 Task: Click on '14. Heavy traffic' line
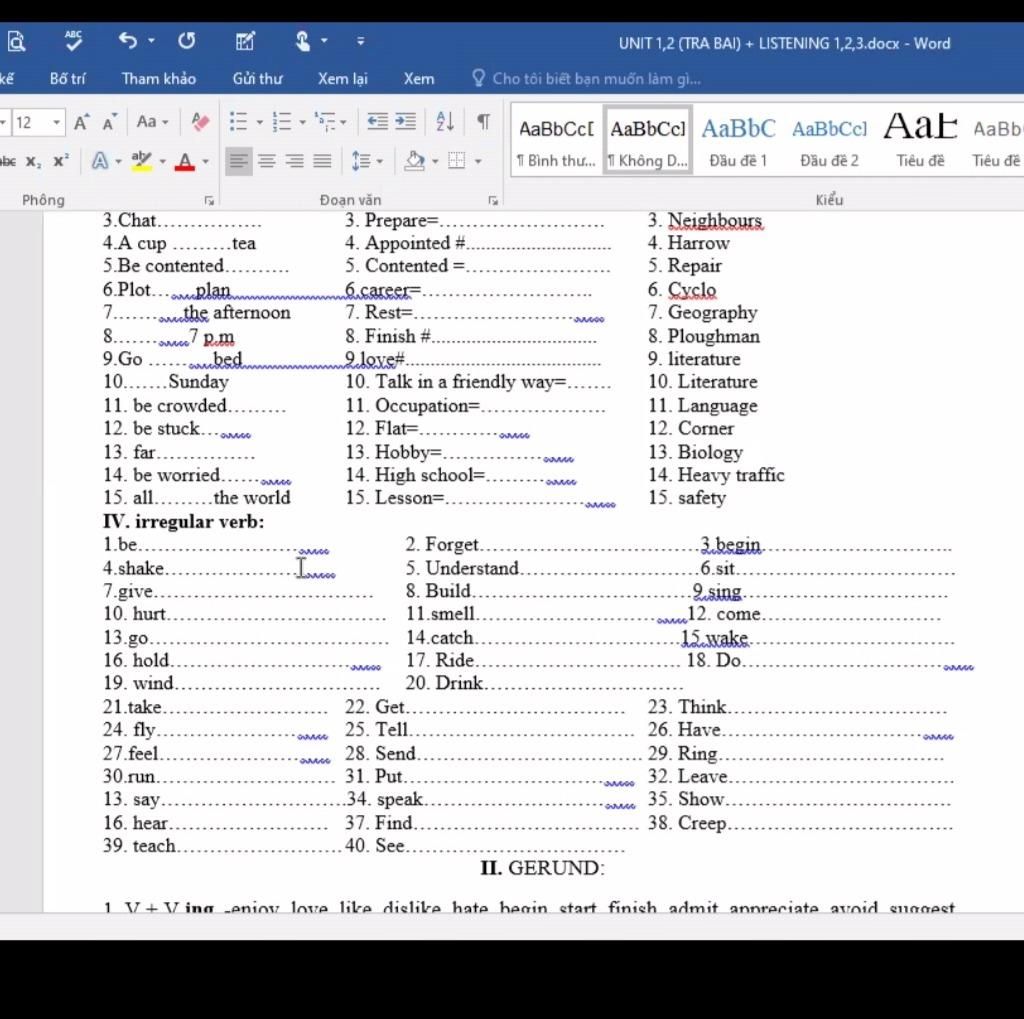pyautogui.click(x=716, y=475)
